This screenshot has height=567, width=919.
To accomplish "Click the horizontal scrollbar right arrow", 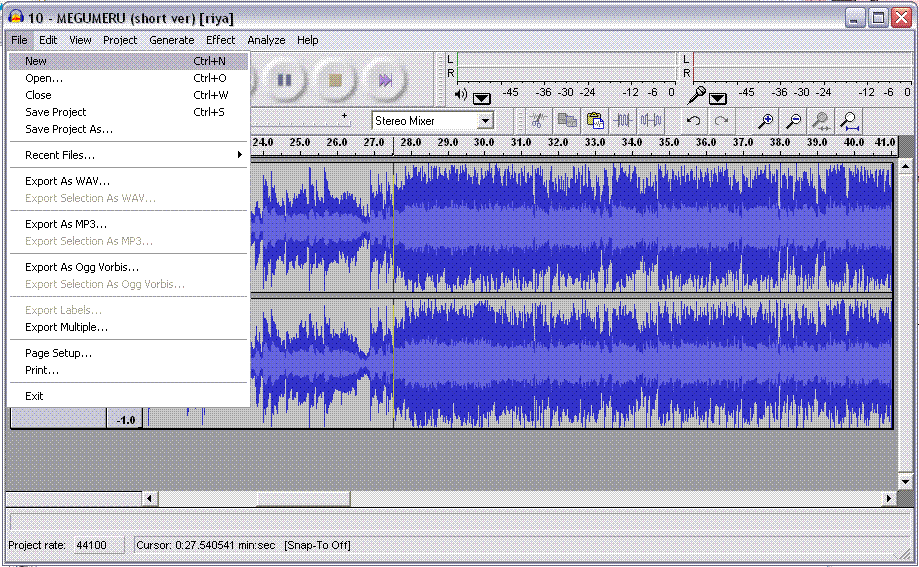I will point(889,498).
